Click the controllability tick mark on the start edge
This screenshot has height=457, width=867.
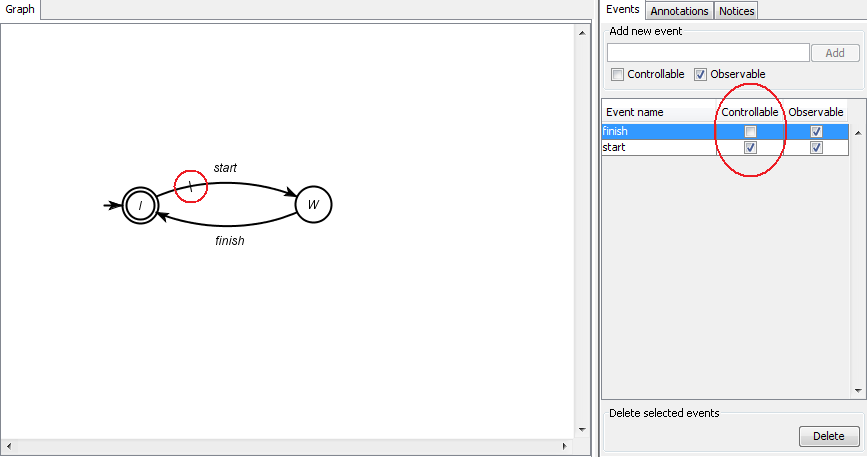[191, 187]
